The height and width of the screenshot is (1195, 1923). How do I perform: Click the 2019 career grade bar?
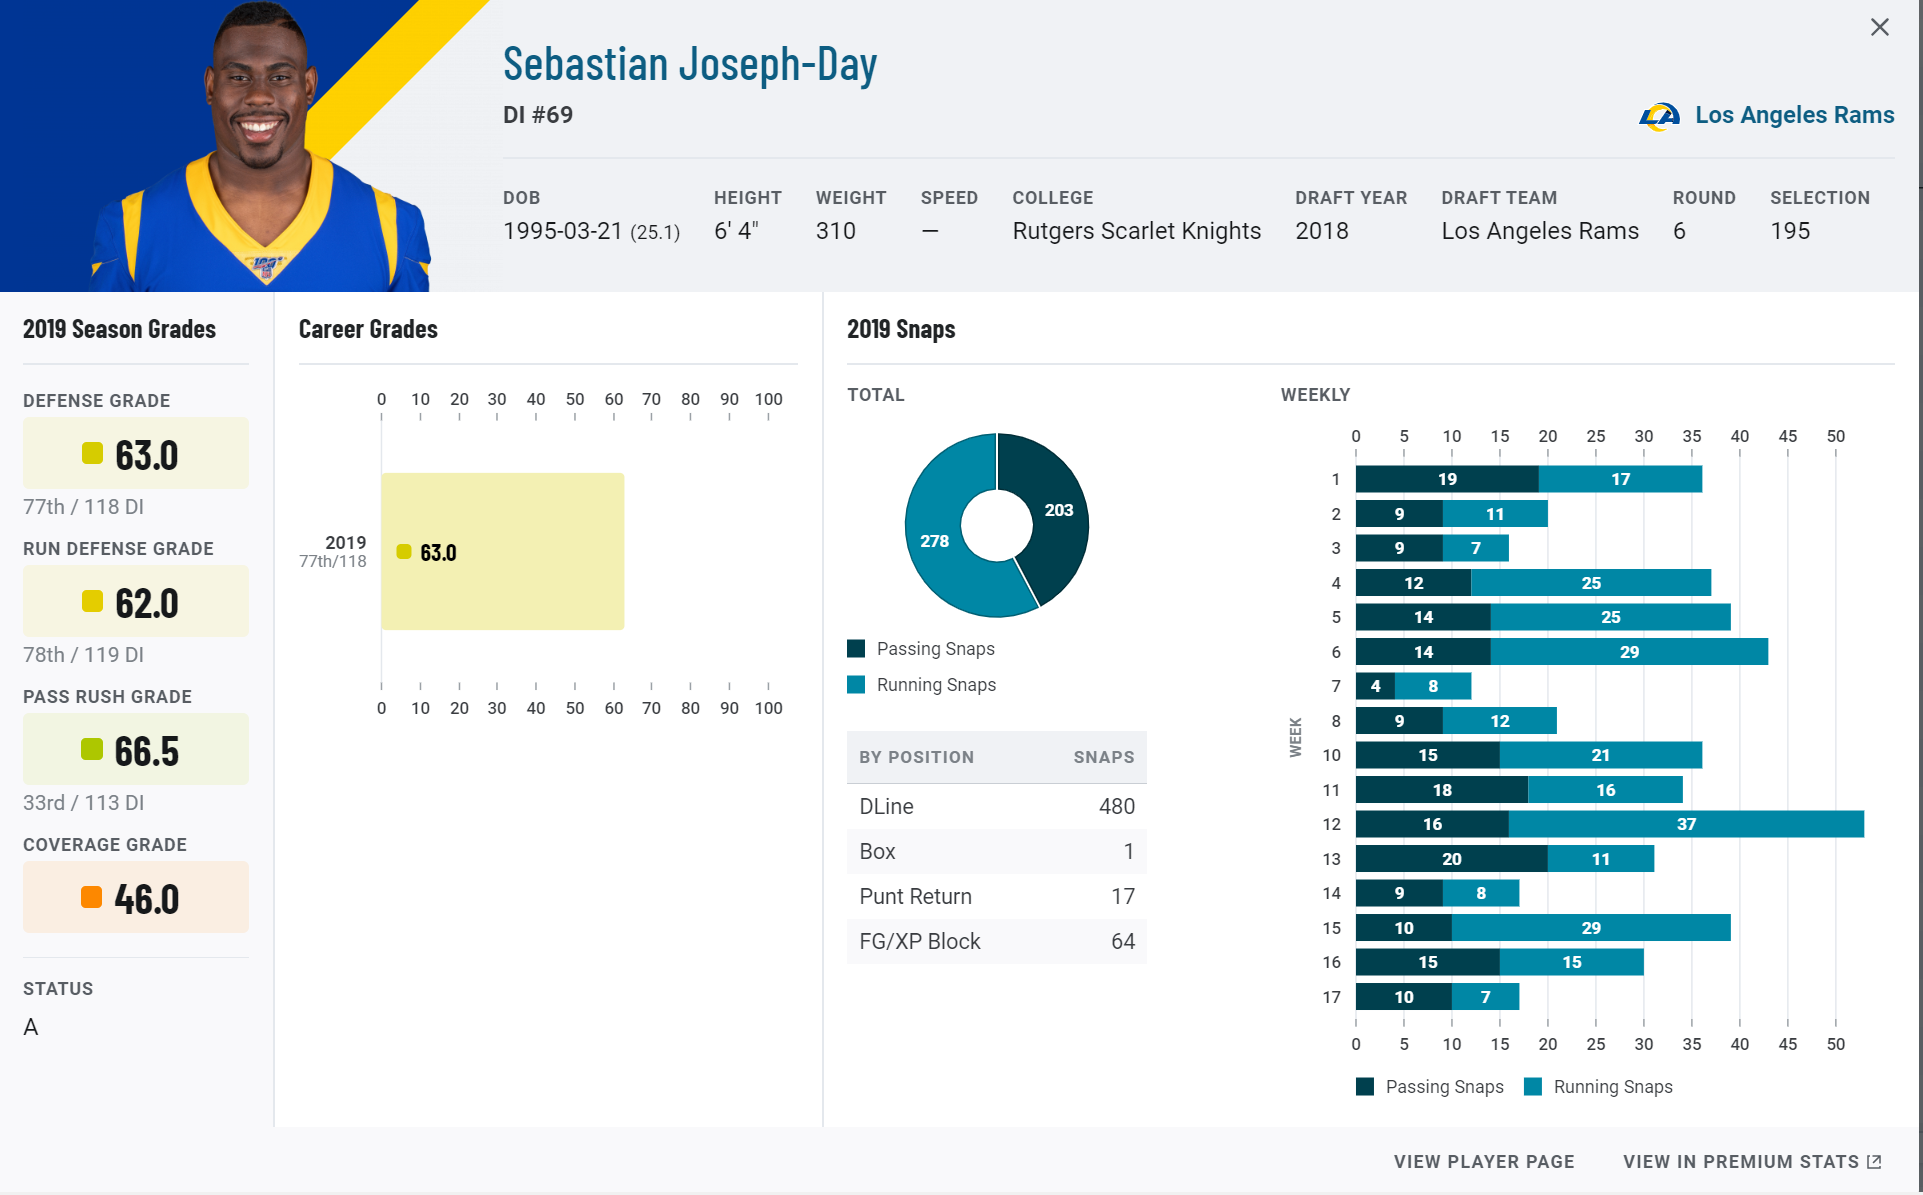[503, 551]
